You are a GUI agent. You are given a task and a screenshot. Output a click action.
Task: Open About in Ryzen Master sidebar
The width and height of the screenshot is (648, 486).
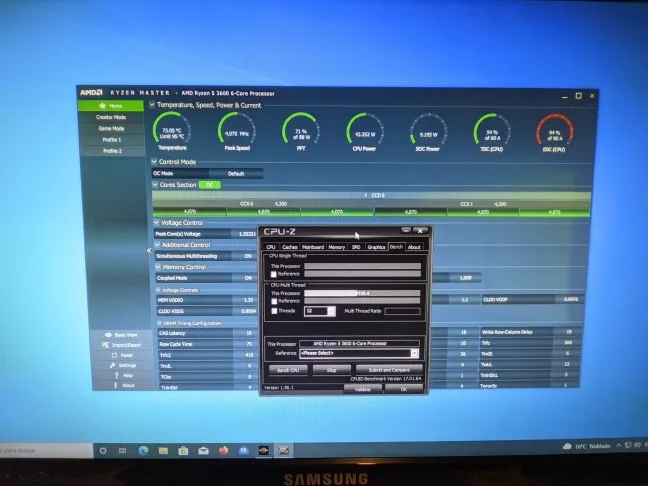pyautogui.click(x=124, y=385)
